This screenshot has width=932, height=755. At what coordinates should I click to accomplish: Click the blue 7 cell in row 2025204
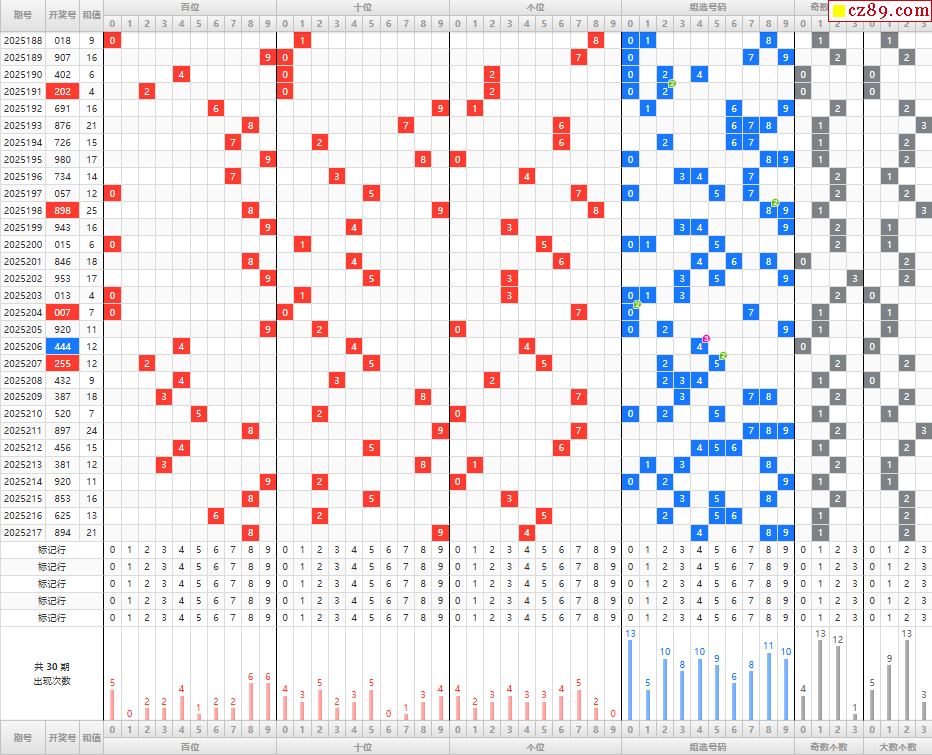[x=751, y=313]
